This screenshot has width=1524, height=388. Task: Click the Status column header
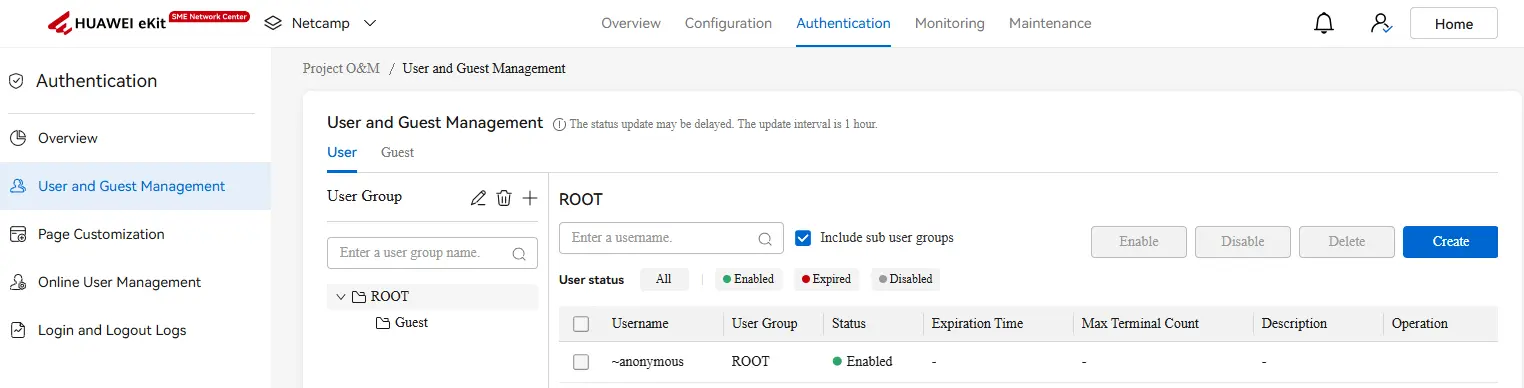(849, 324)
